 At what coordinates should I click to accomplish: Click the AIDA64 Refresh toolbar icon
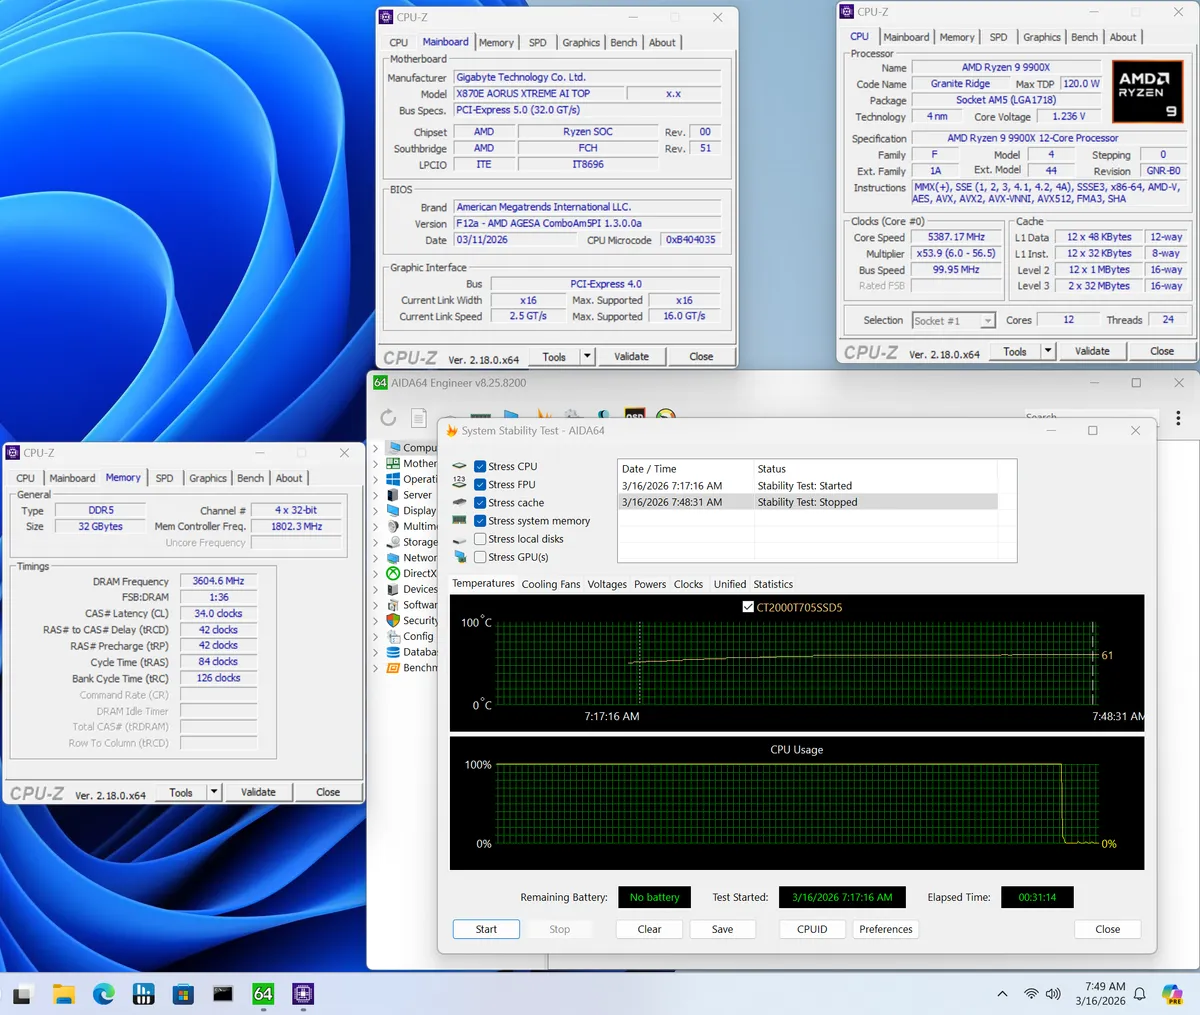[x=388, y=418]
